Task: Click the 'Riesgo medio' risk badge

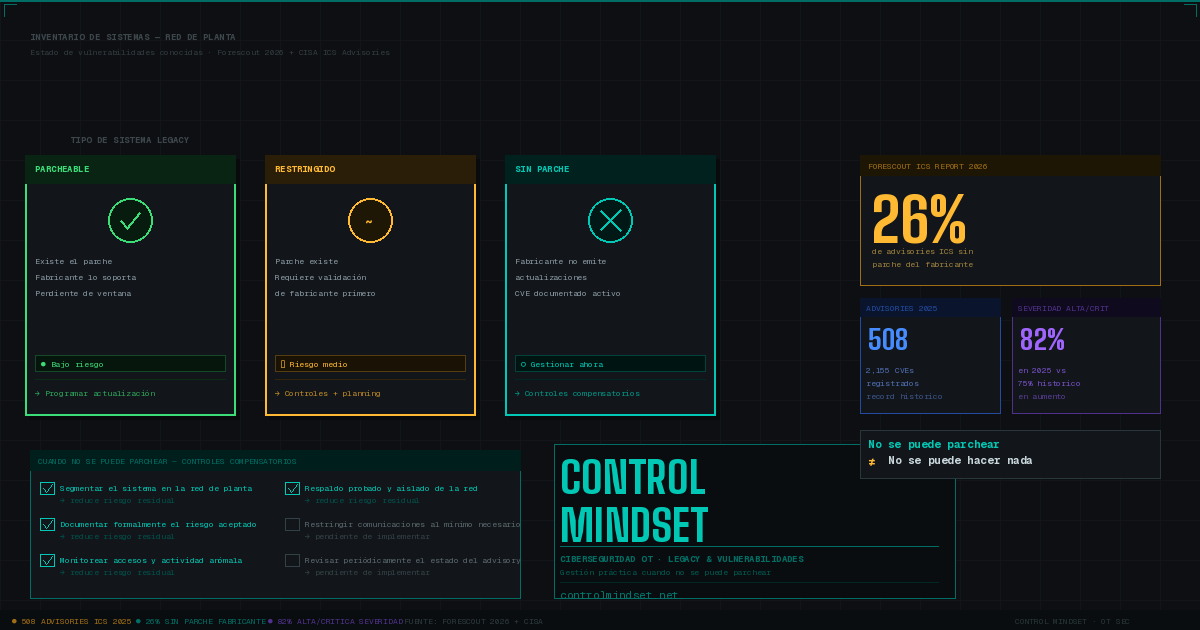Action: coord(370,364)
